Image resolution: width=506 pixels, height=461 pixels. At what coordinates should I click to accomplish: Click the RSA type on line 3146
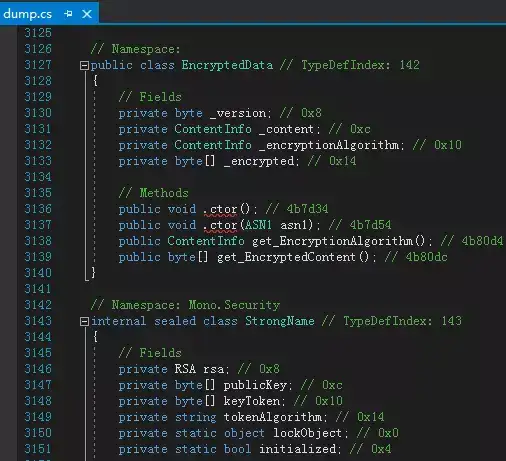[185, 369]
